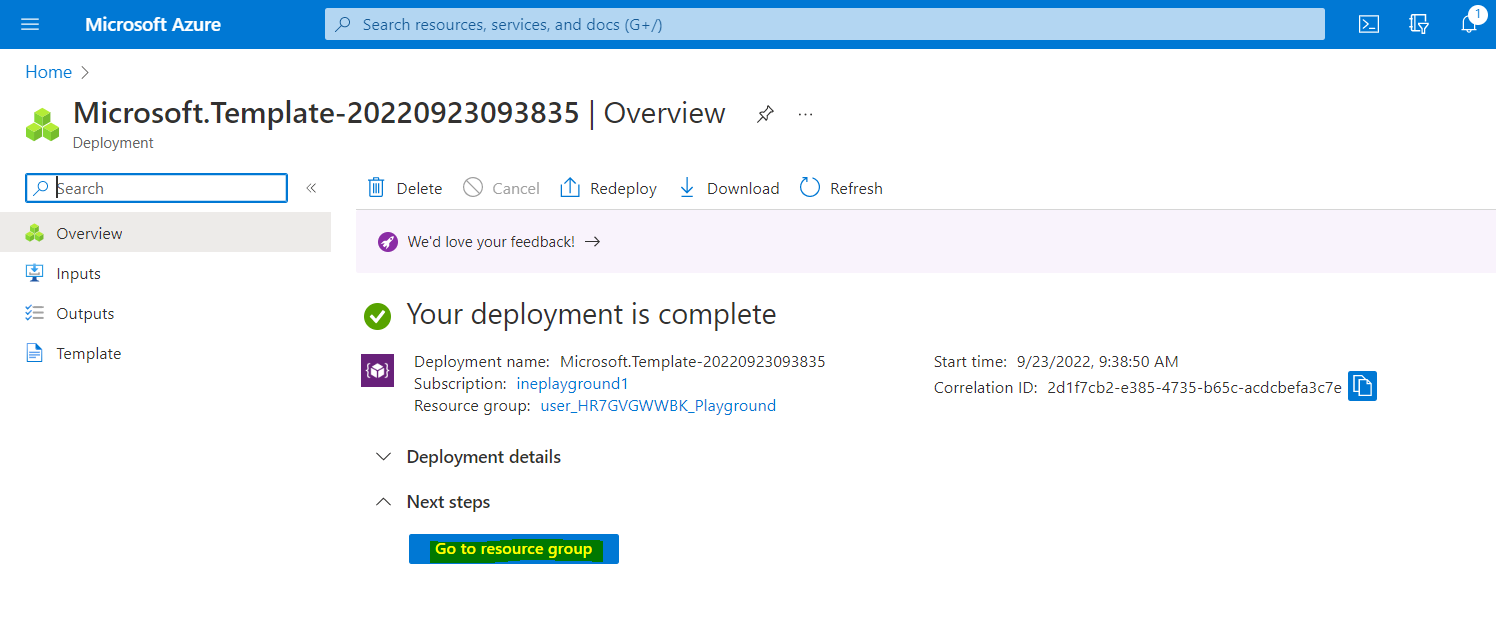
Task: Download the deployment template
Action: 729,188
